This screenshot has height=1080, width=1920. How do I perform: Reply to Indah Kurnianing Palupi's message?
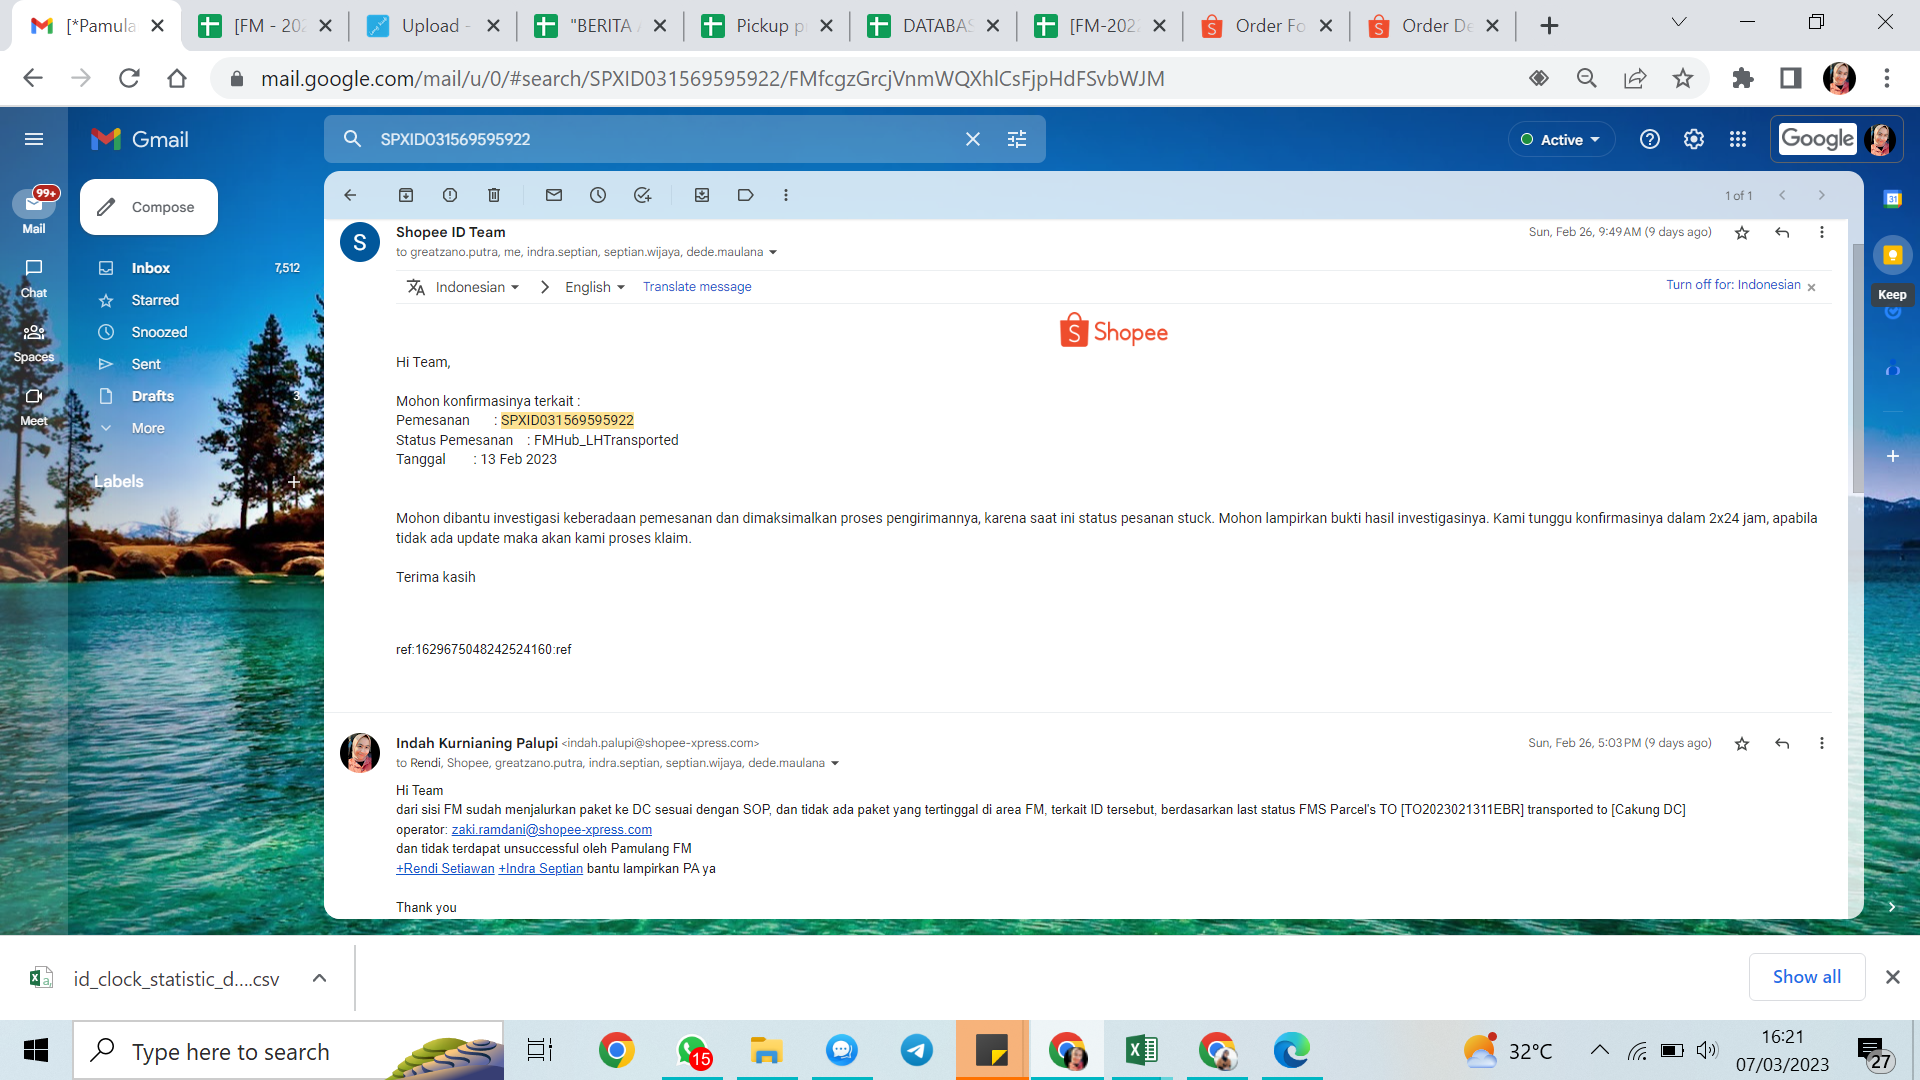(x=1782, y=743)
